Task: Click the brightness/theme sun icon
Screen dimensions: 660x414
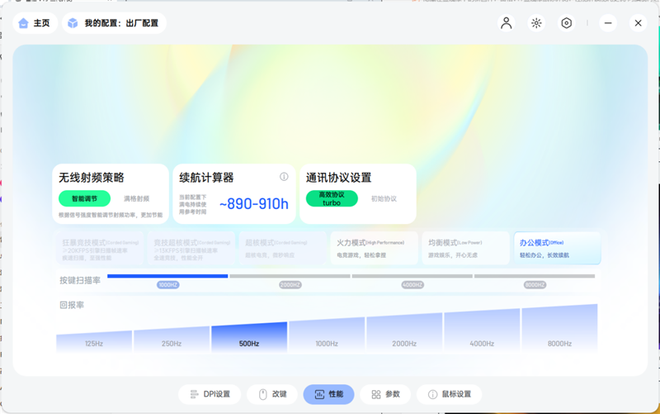Action: (x=536, y=23)
